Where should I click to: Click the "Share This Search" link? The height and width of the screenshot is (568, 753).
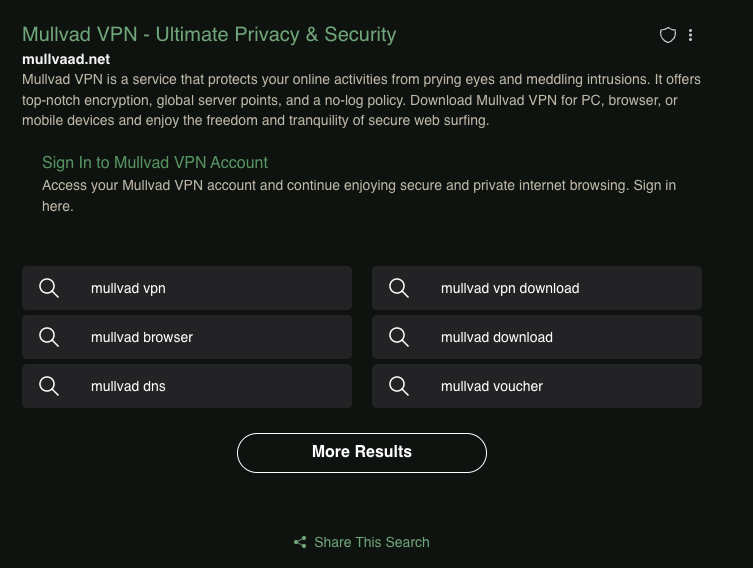(372, 542)
